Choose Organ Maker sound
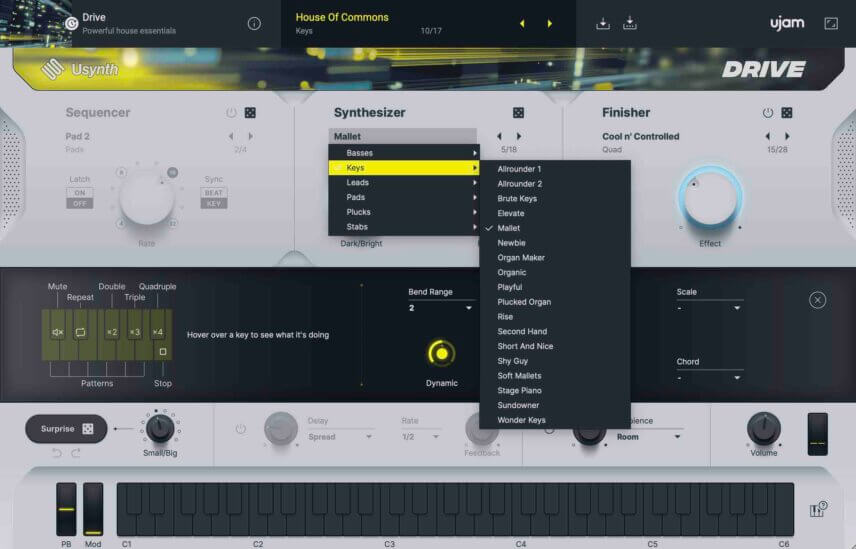The height and width of the screenshot is (549, 856). coord(555,258)
